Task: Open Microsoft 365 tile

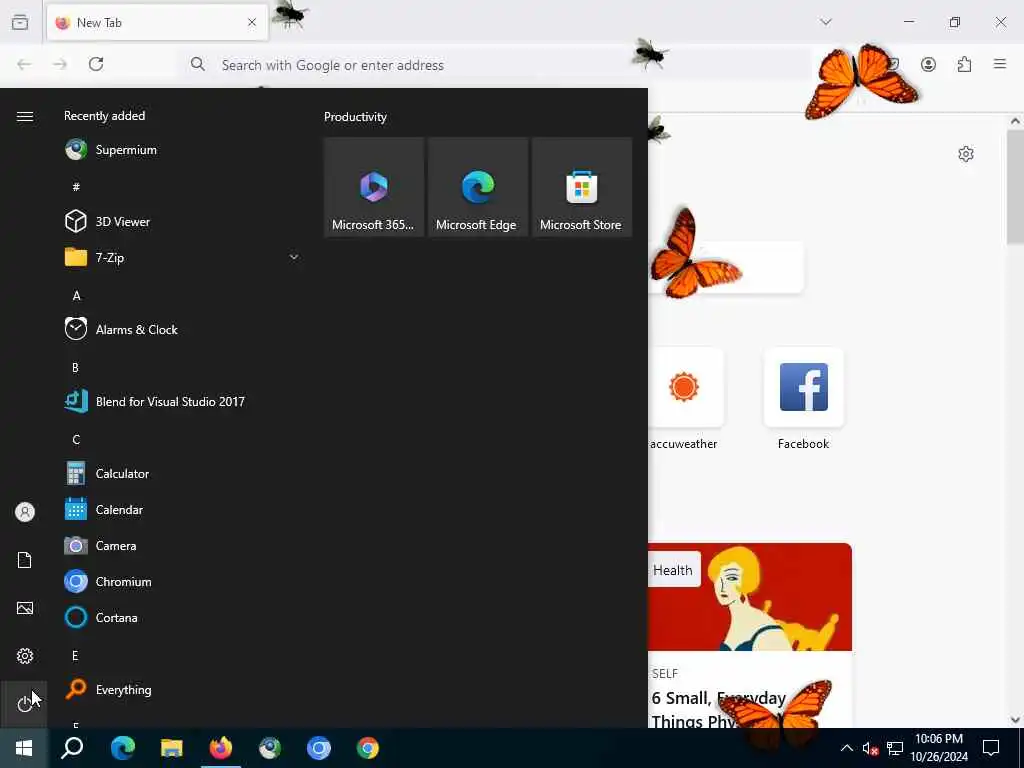Action: [x=374, y=187]
